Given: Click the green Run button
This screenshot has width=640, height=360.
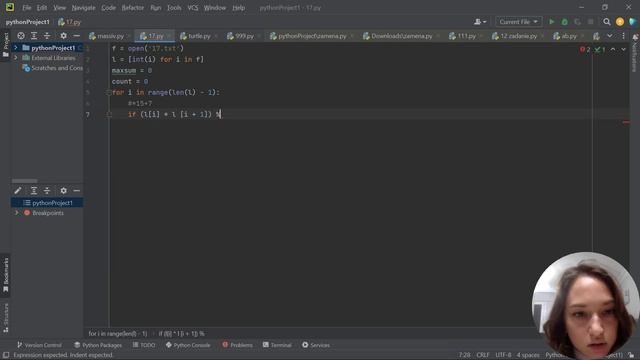Looking at the screenshot, I should (x=551, y=22).
